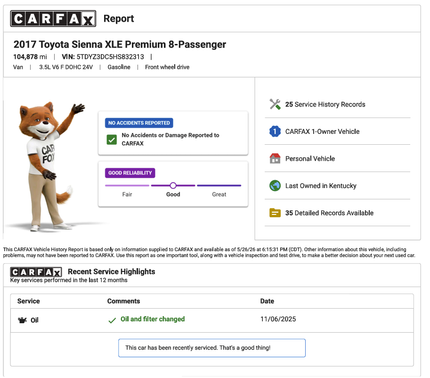Click the NO ACCIDENTS REPORTED blue badge
Screen dimensions: 430x378
pos(139,123)
